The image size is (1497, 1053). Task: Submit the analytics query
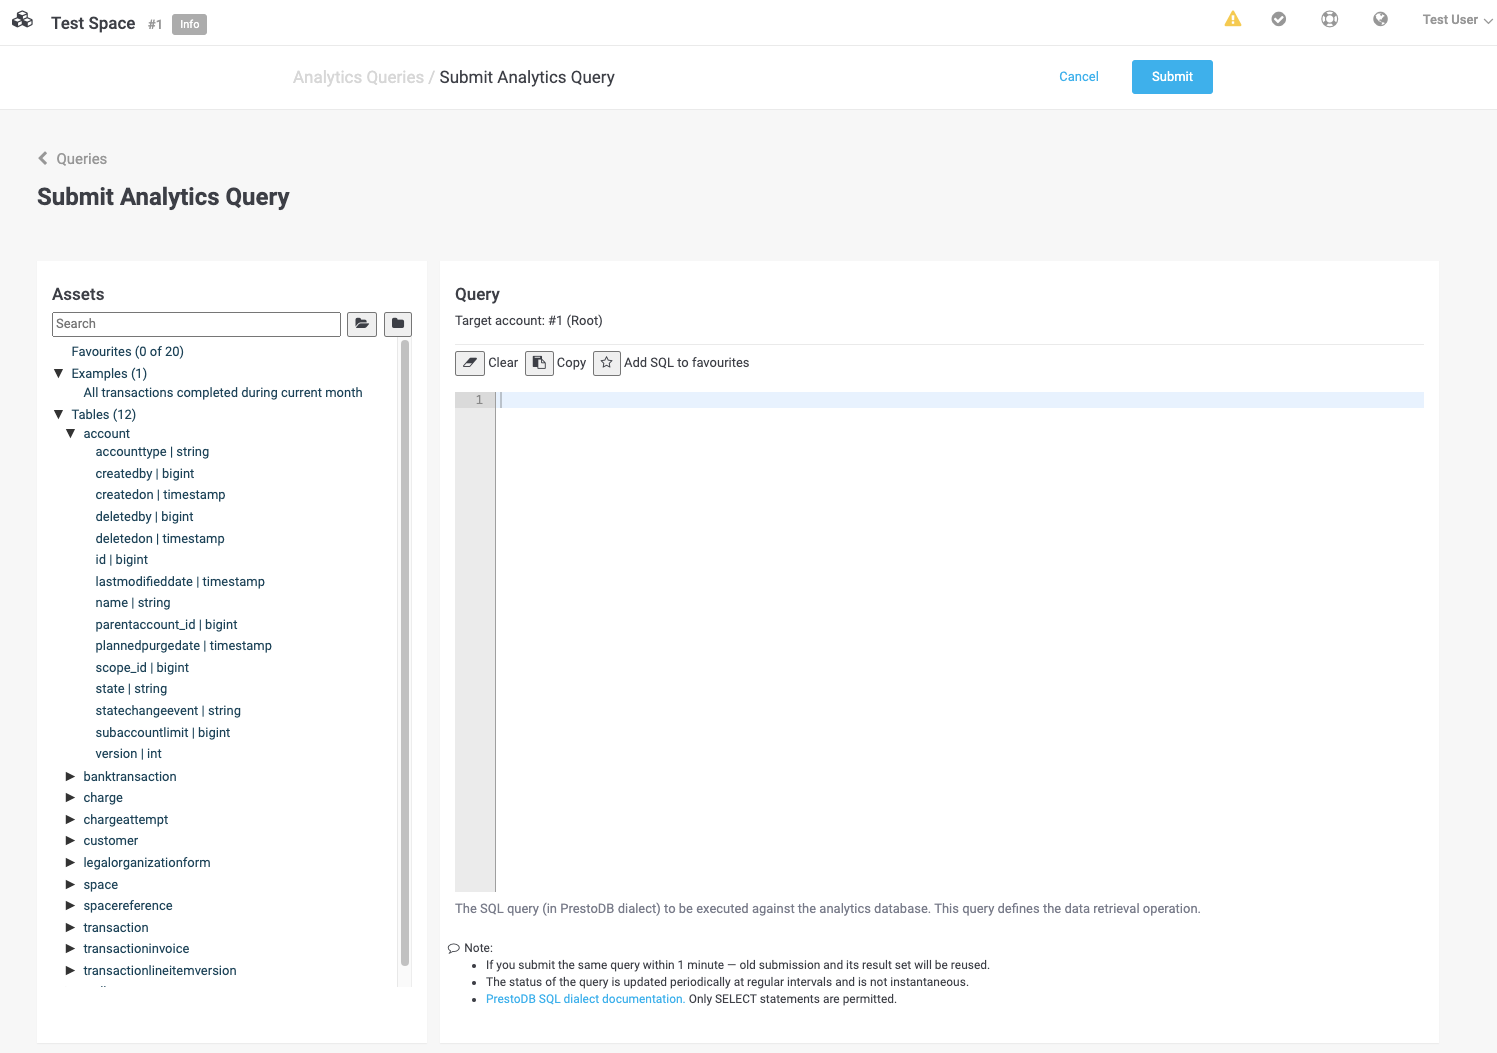pos(1171,77)
